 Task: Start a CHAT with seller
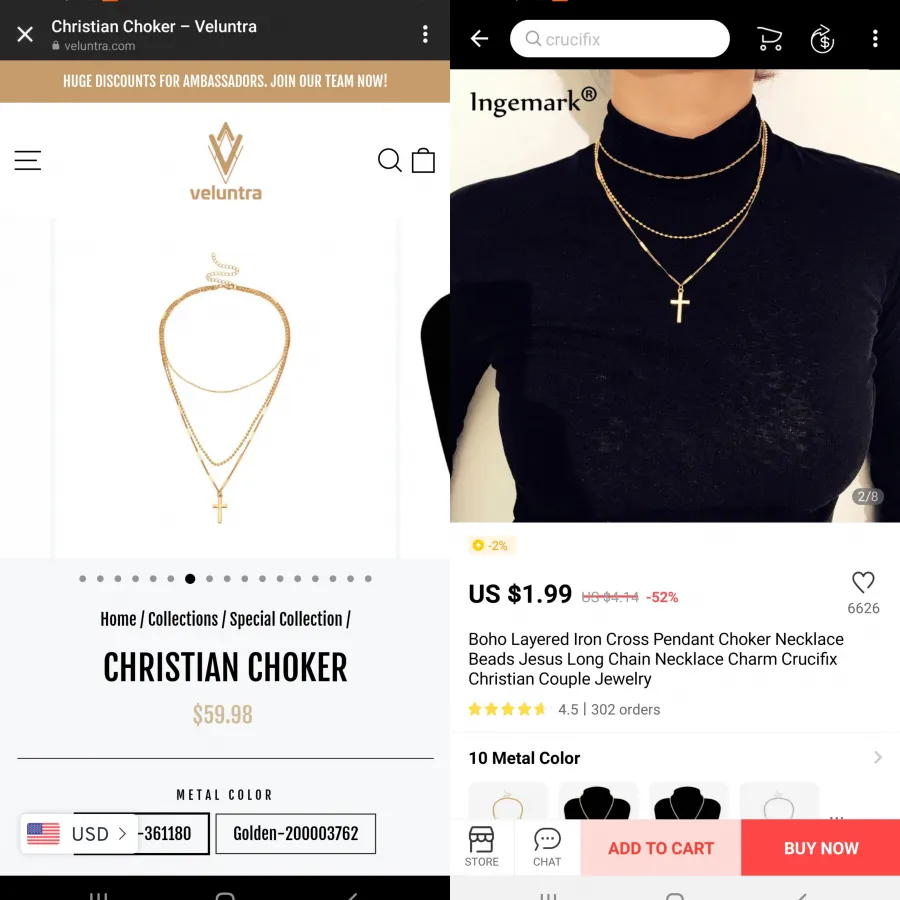pos(547,847)
